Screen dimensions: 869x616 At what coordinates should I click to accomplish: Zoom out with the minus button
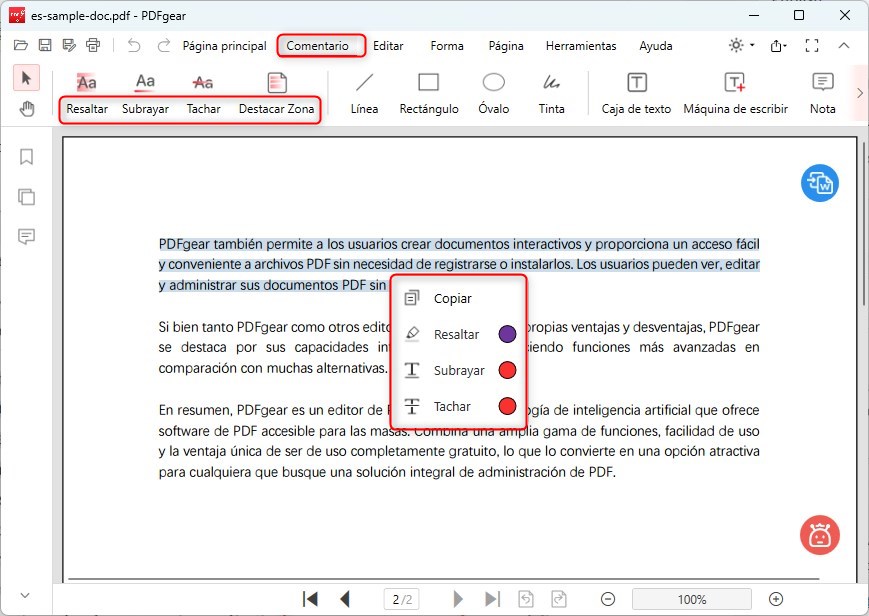pyautogui.click(x=607, y=599)
